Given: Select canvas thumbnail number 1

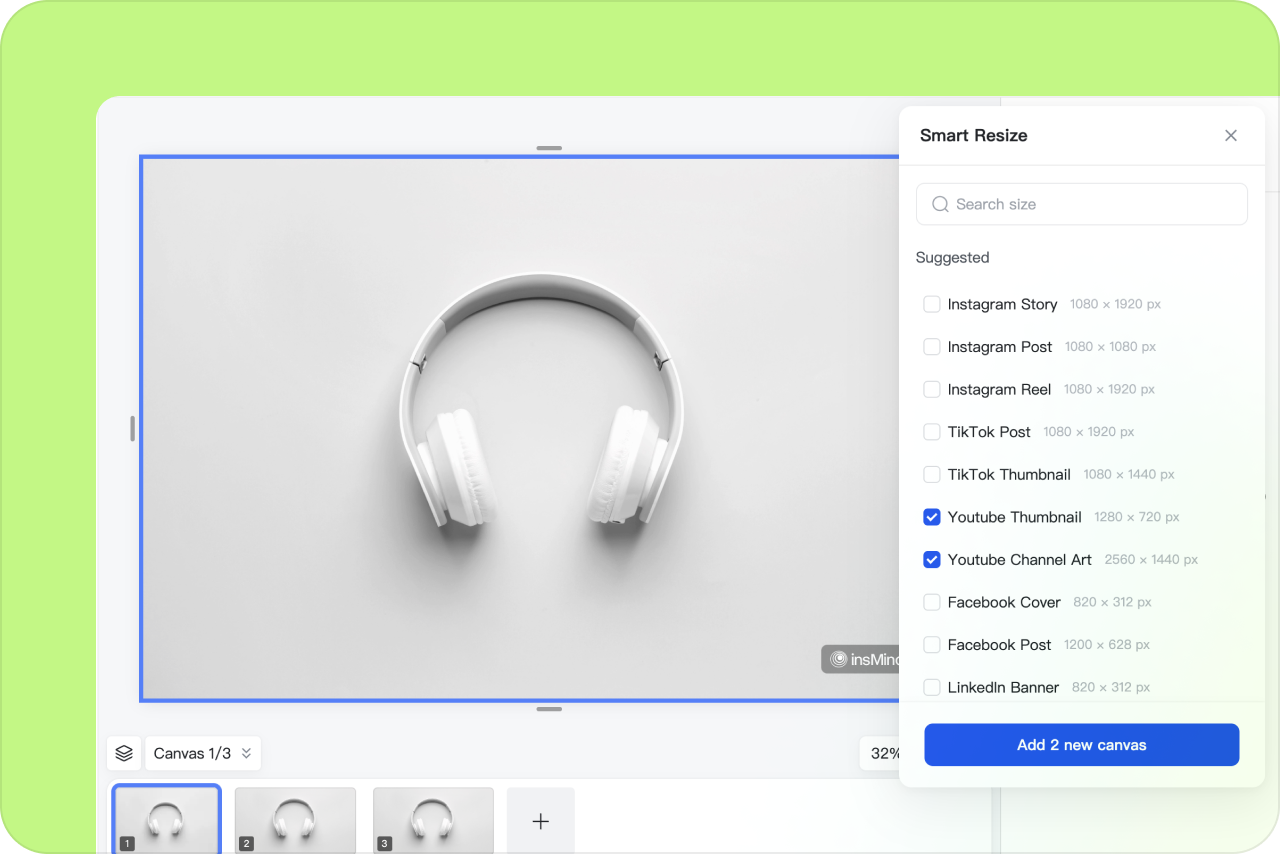Looking at the screenshot, I should (166, 819).
